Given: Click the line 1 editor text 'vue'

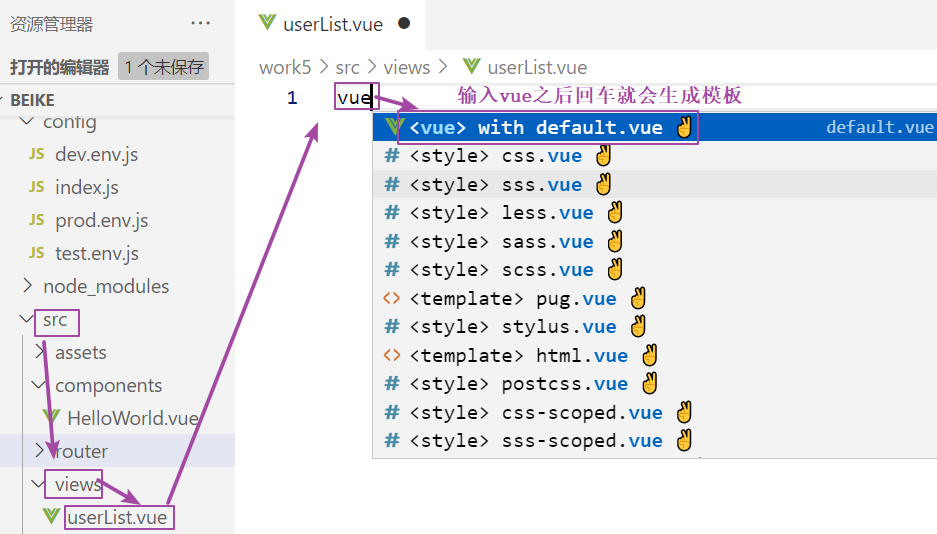Looking at the screenshot, I should click(354, 98).
